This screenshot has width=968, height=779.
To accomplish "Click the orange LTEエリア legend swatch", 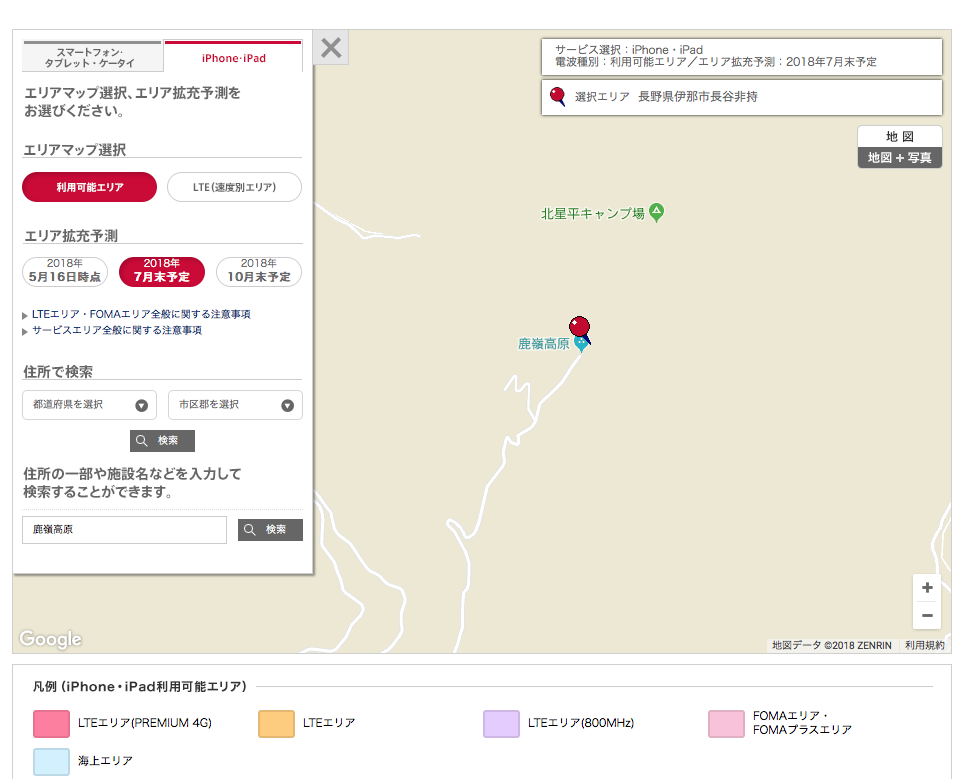I will click(276, 723).
